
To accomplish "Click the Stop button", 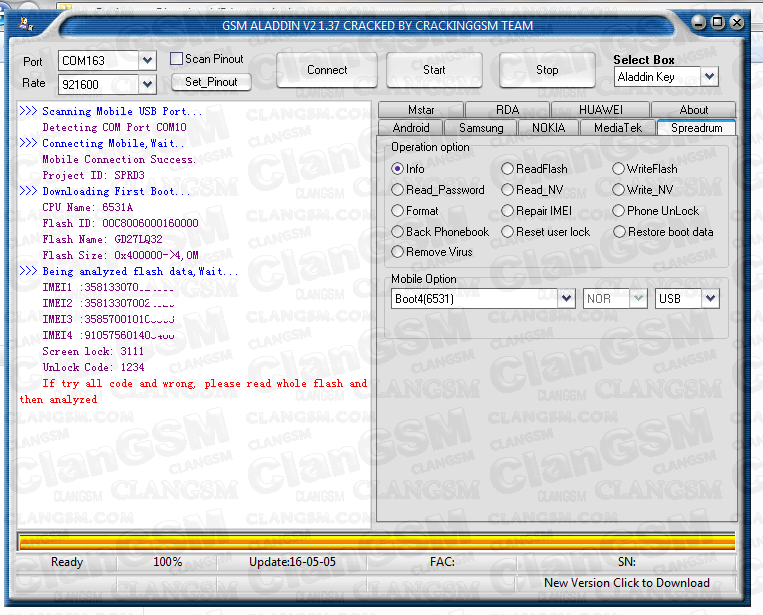I will click(x=547, y=70).
